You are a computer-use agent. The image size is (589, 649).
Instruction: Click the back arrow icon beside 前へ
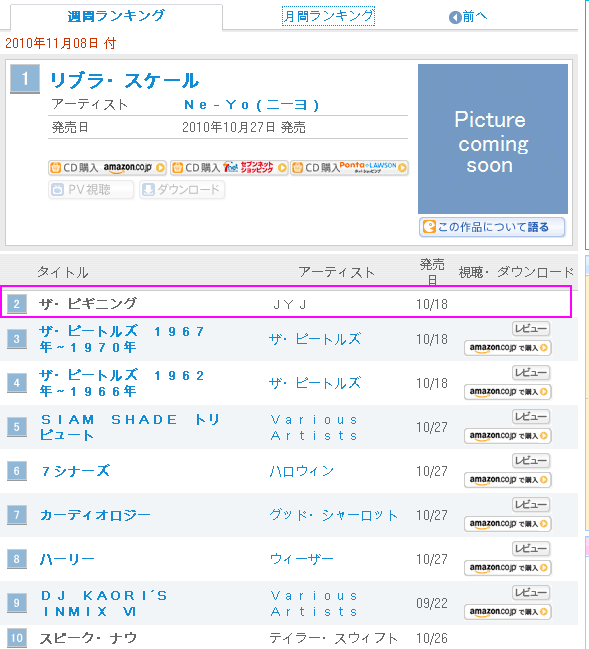(x=455, y=17)
